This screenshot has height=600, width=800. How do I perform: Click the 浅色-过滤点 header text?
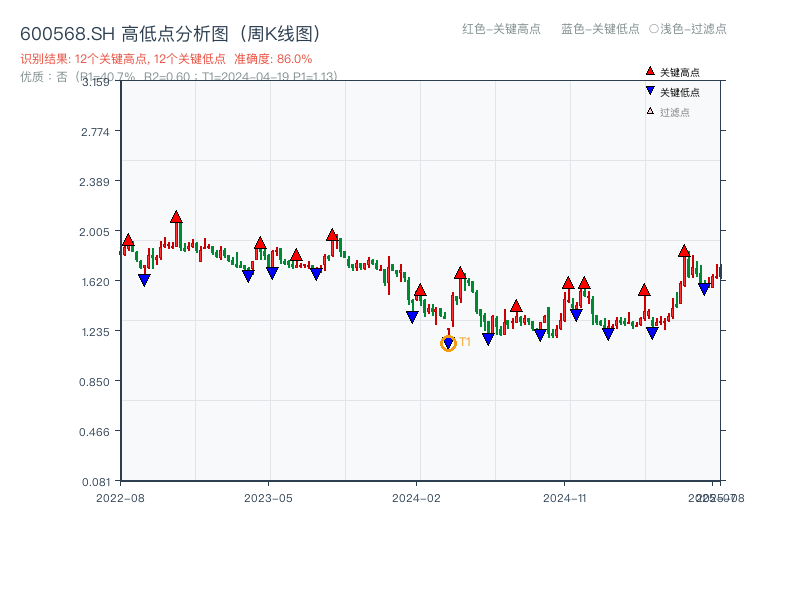coord(693,29)
